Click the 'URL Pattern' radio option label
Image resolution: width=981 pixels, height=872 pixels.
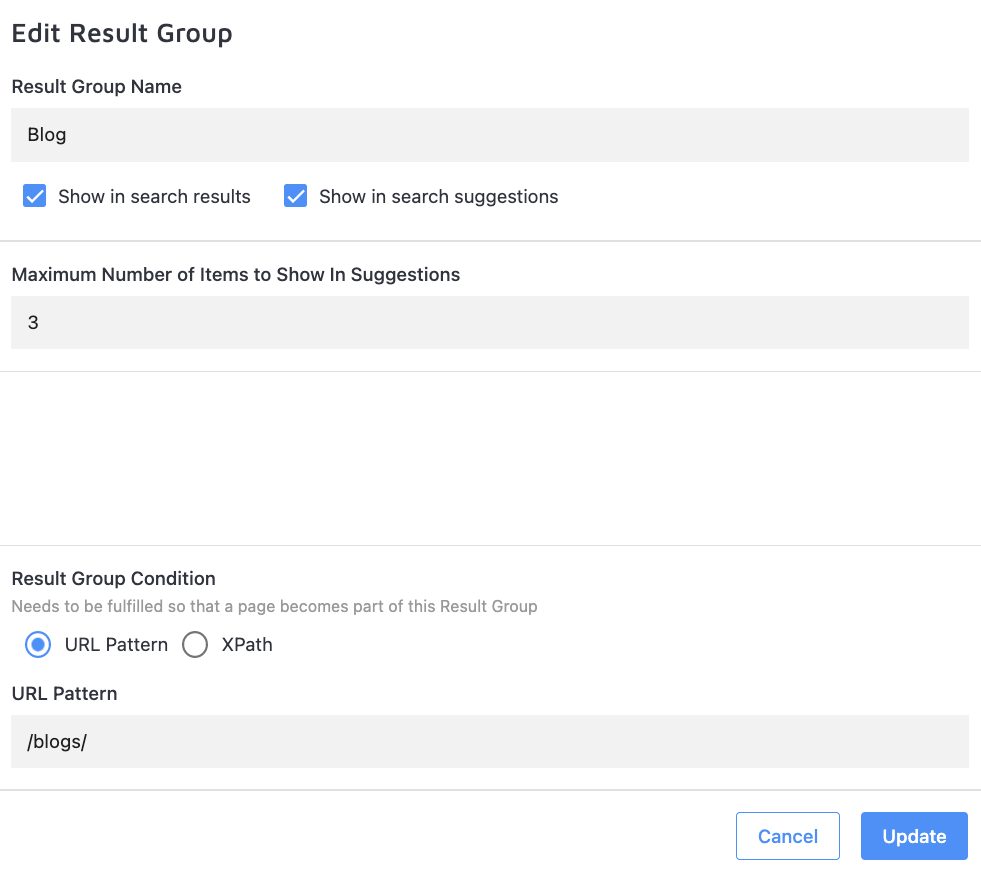116,645
